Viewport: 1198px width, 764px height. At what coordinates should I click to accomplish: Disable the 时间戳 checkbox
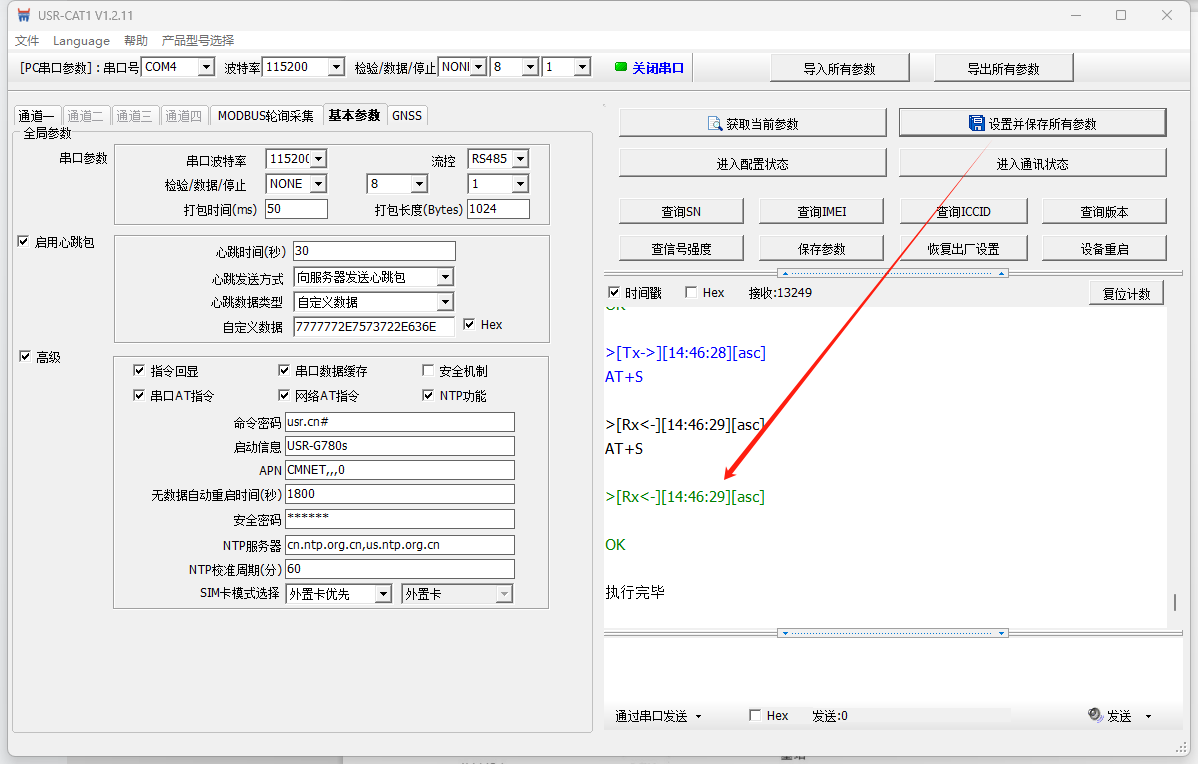point(614,293)
